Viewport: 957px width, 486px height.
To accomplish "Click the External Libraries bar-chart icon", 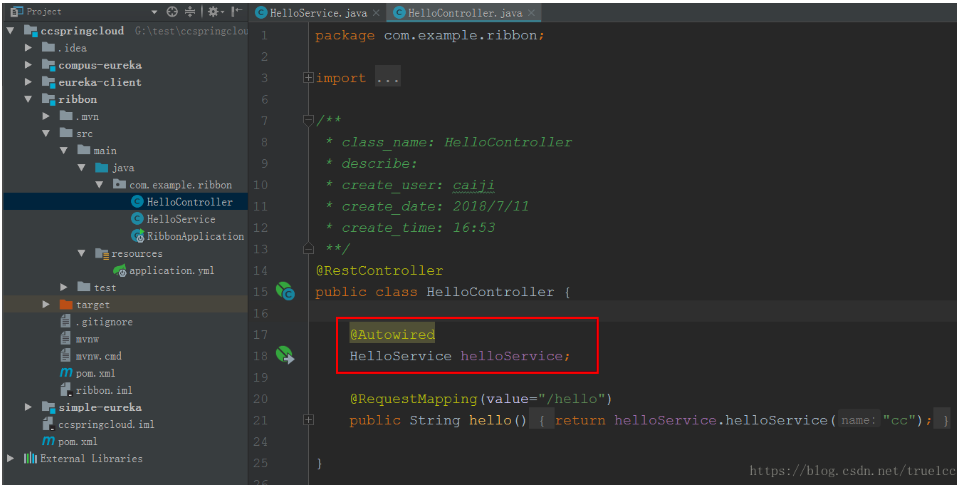I will click(x=30, y=458).
